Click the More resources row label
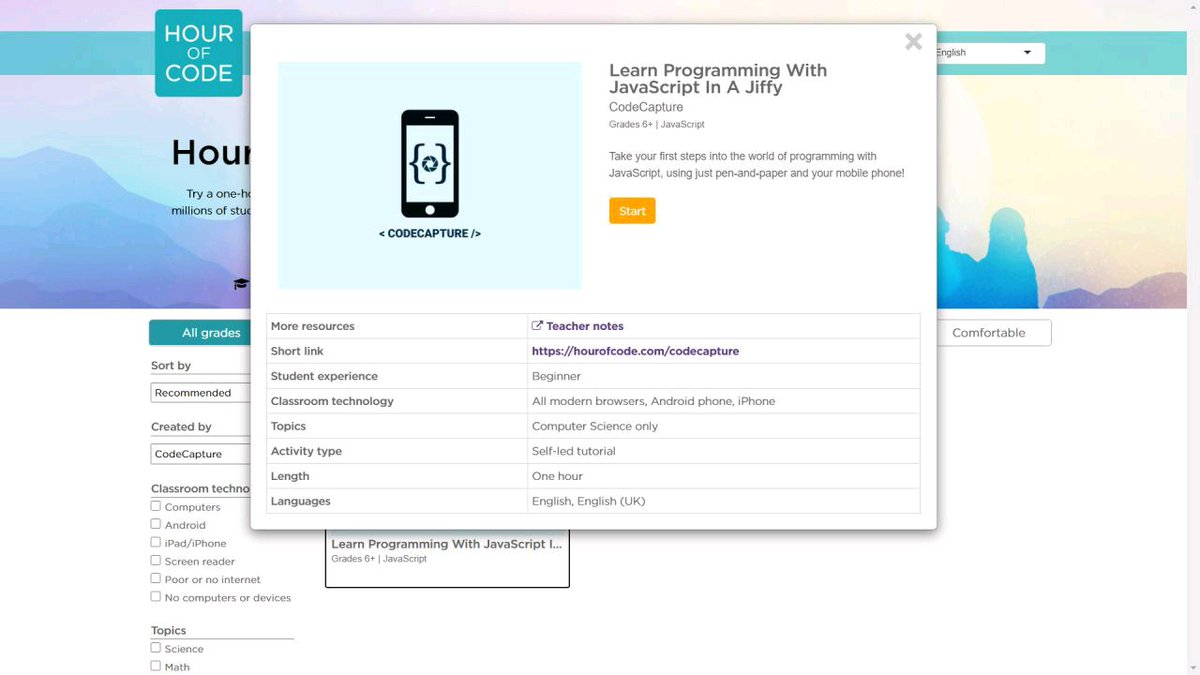The width and height of the screenshot is (1200, 675). (x=313, y=326)
